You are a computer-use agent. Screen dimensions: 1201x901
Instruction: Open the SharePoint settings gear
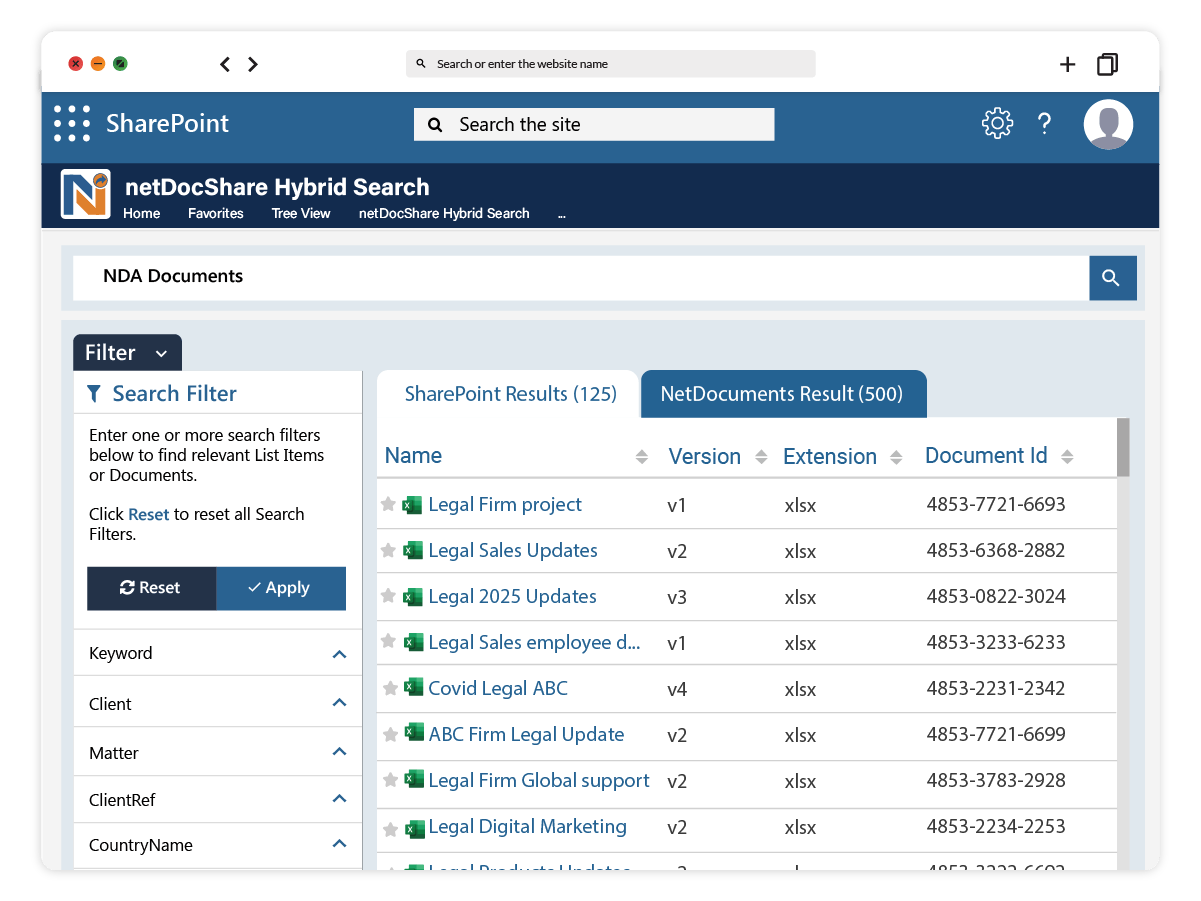(997, 123)
